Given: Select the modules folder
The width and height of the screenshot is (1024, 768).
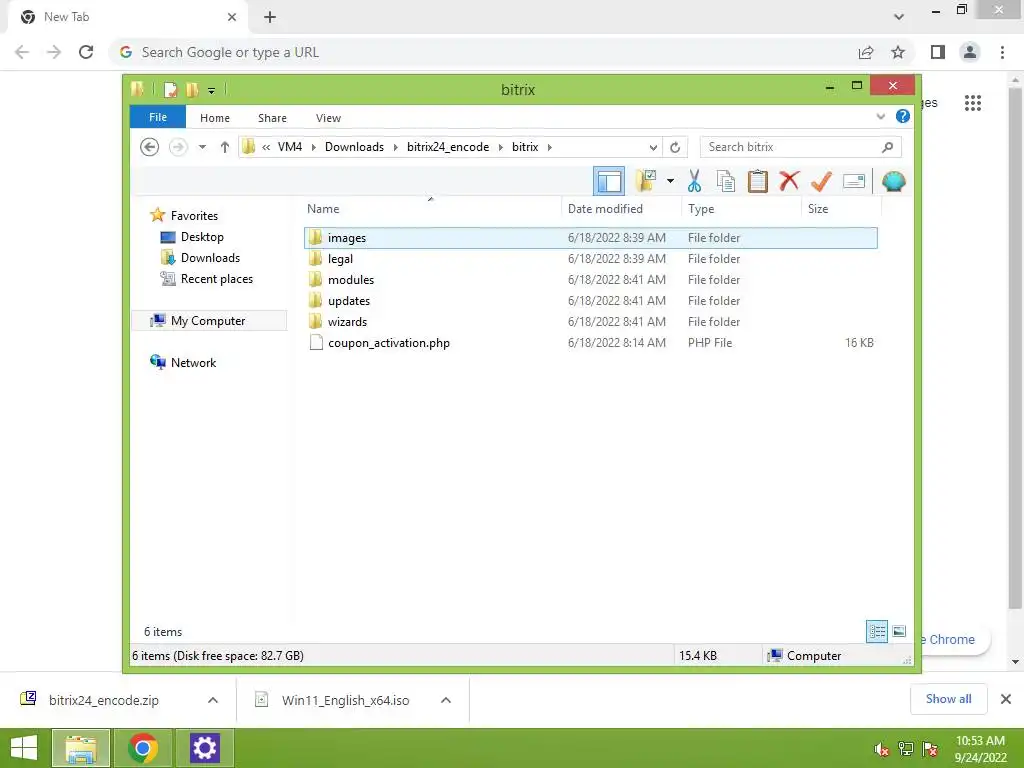Looking at the screenshot, I should (x=590, y=280).
